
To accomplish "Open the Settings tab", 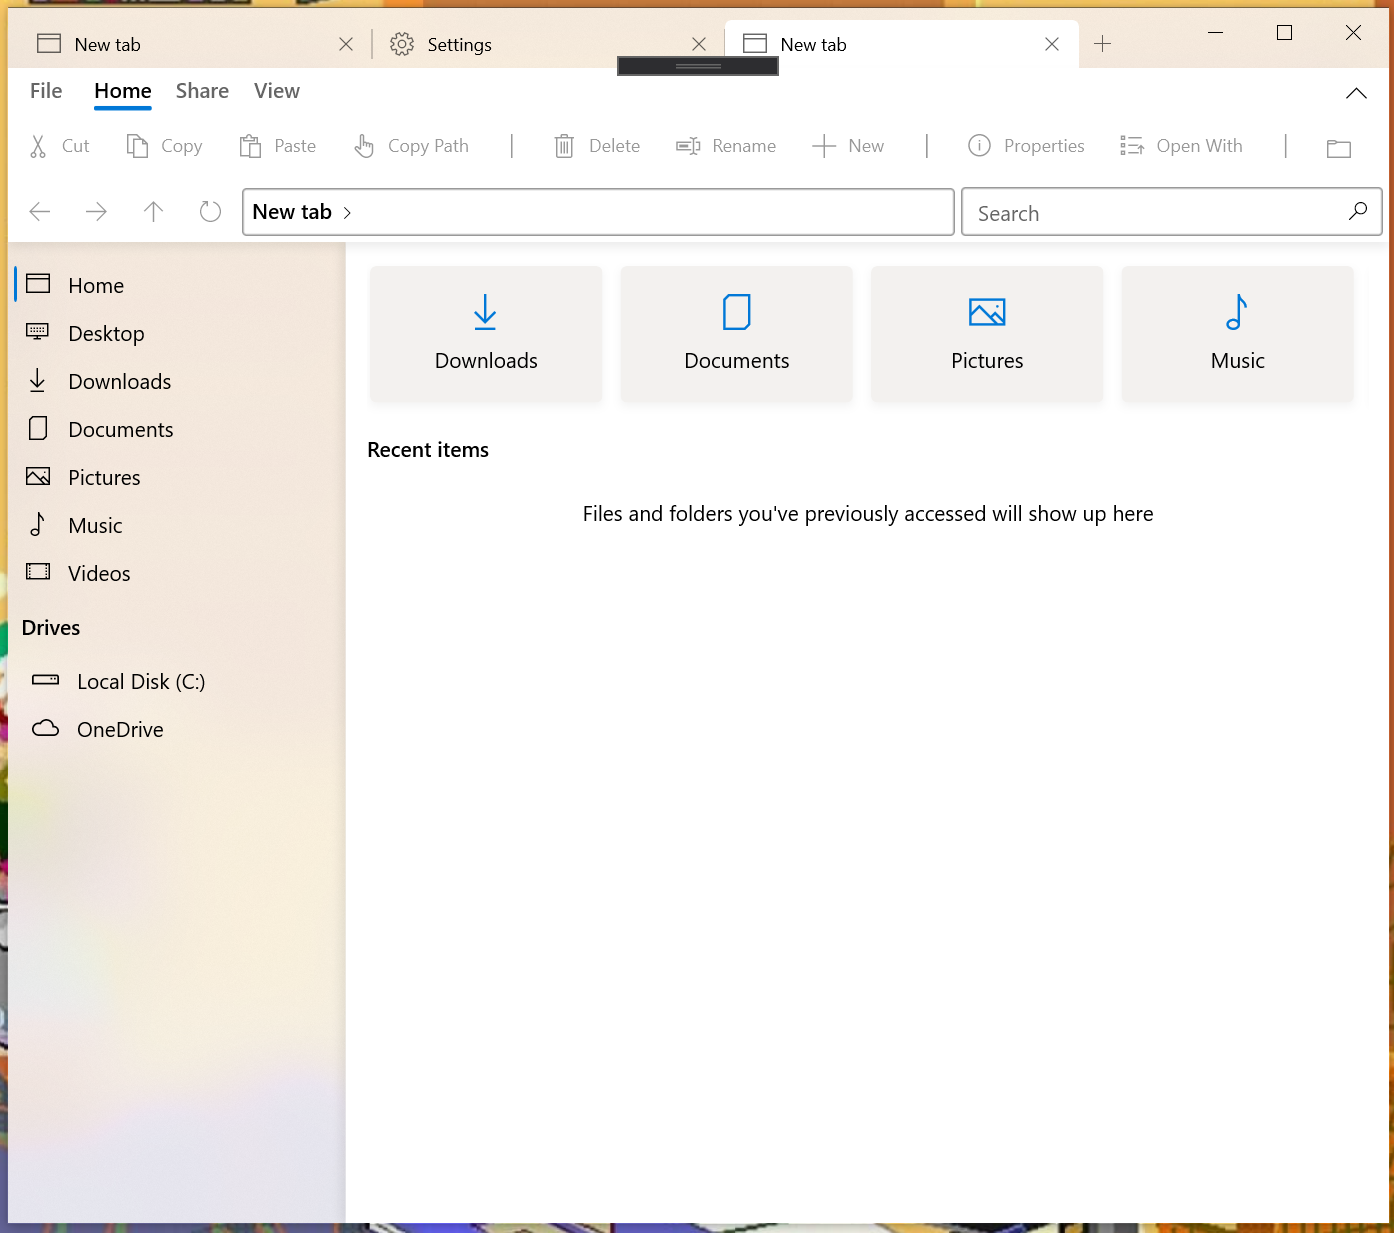I will (x=459, y=44).
